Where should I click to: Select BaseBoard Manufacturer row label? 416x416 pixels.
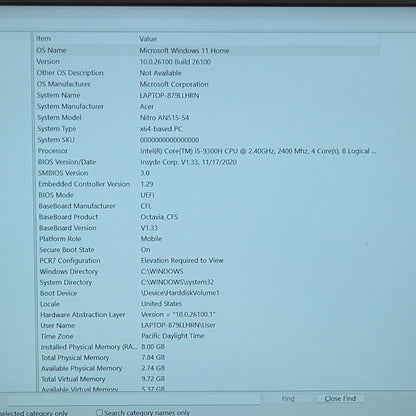[x=77, y=206]
